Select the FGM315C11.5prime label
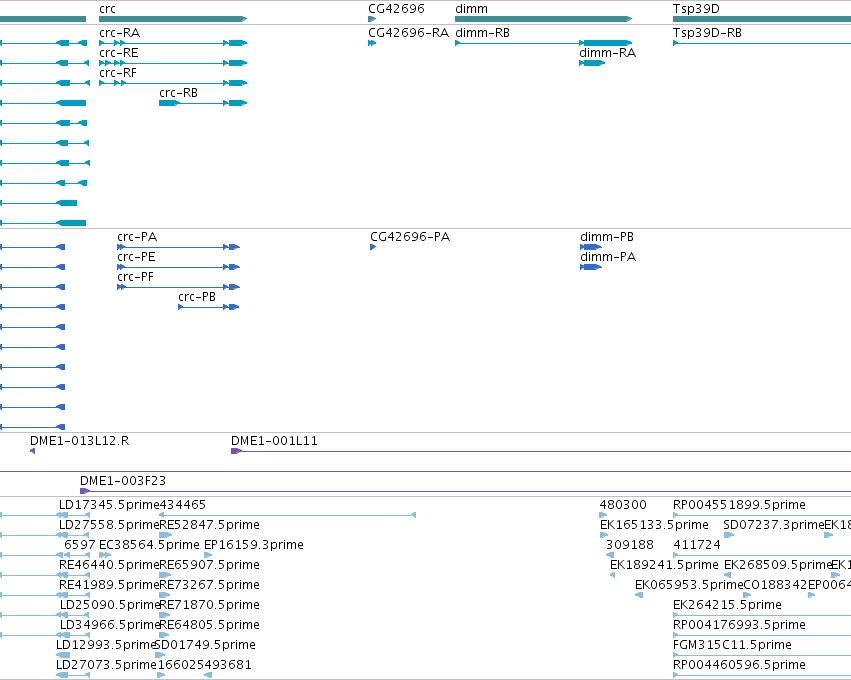The image size is (851, 680). click(x=732, y=645)
